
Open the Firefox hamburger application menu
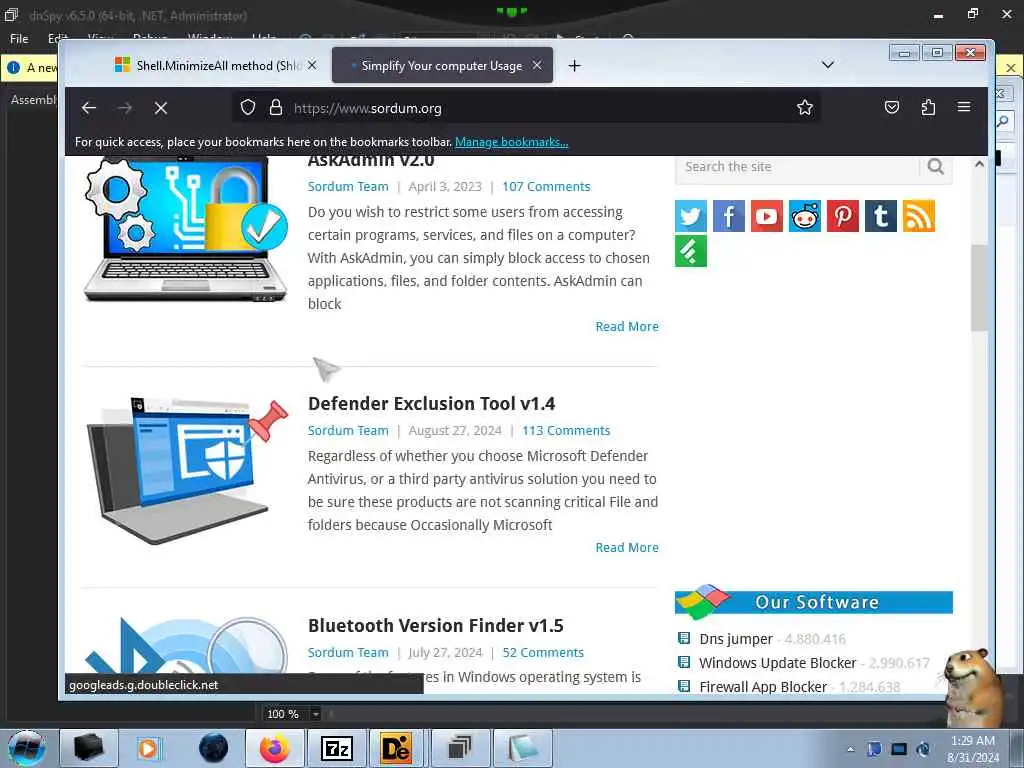[x=964, y=107]
